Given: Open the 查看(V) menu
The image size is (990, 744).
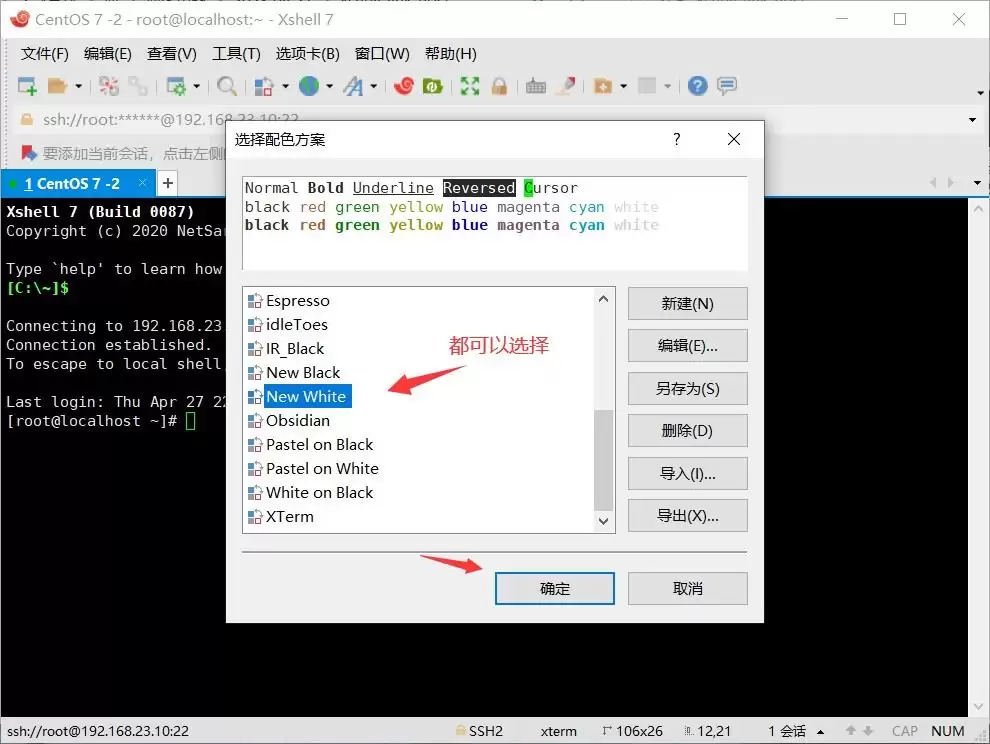Looking at the screenshot, I should click(x=172, y=54).
